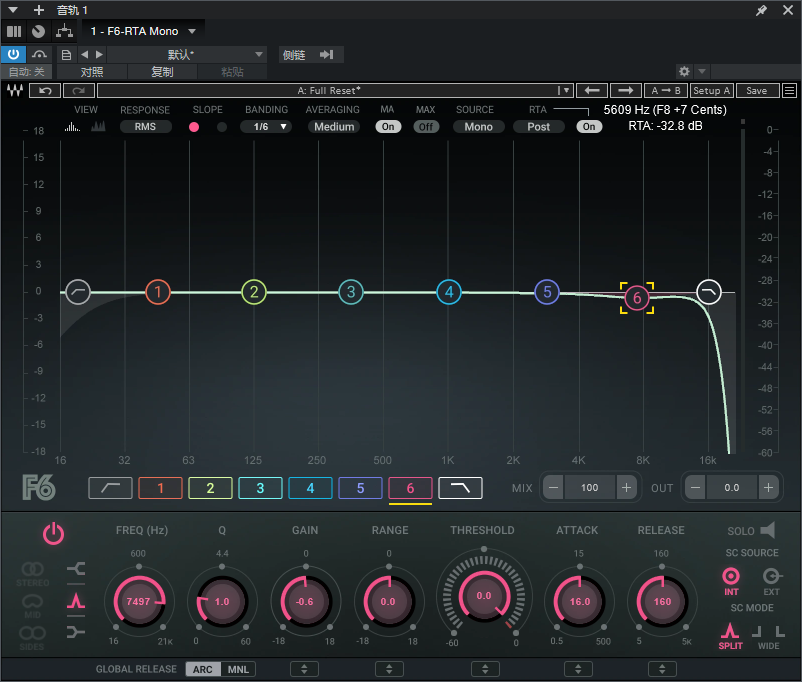Toggle the RTA On switch
Image resolution: width=802 pixels, height=682 pixels.
[x=589, y=126]
